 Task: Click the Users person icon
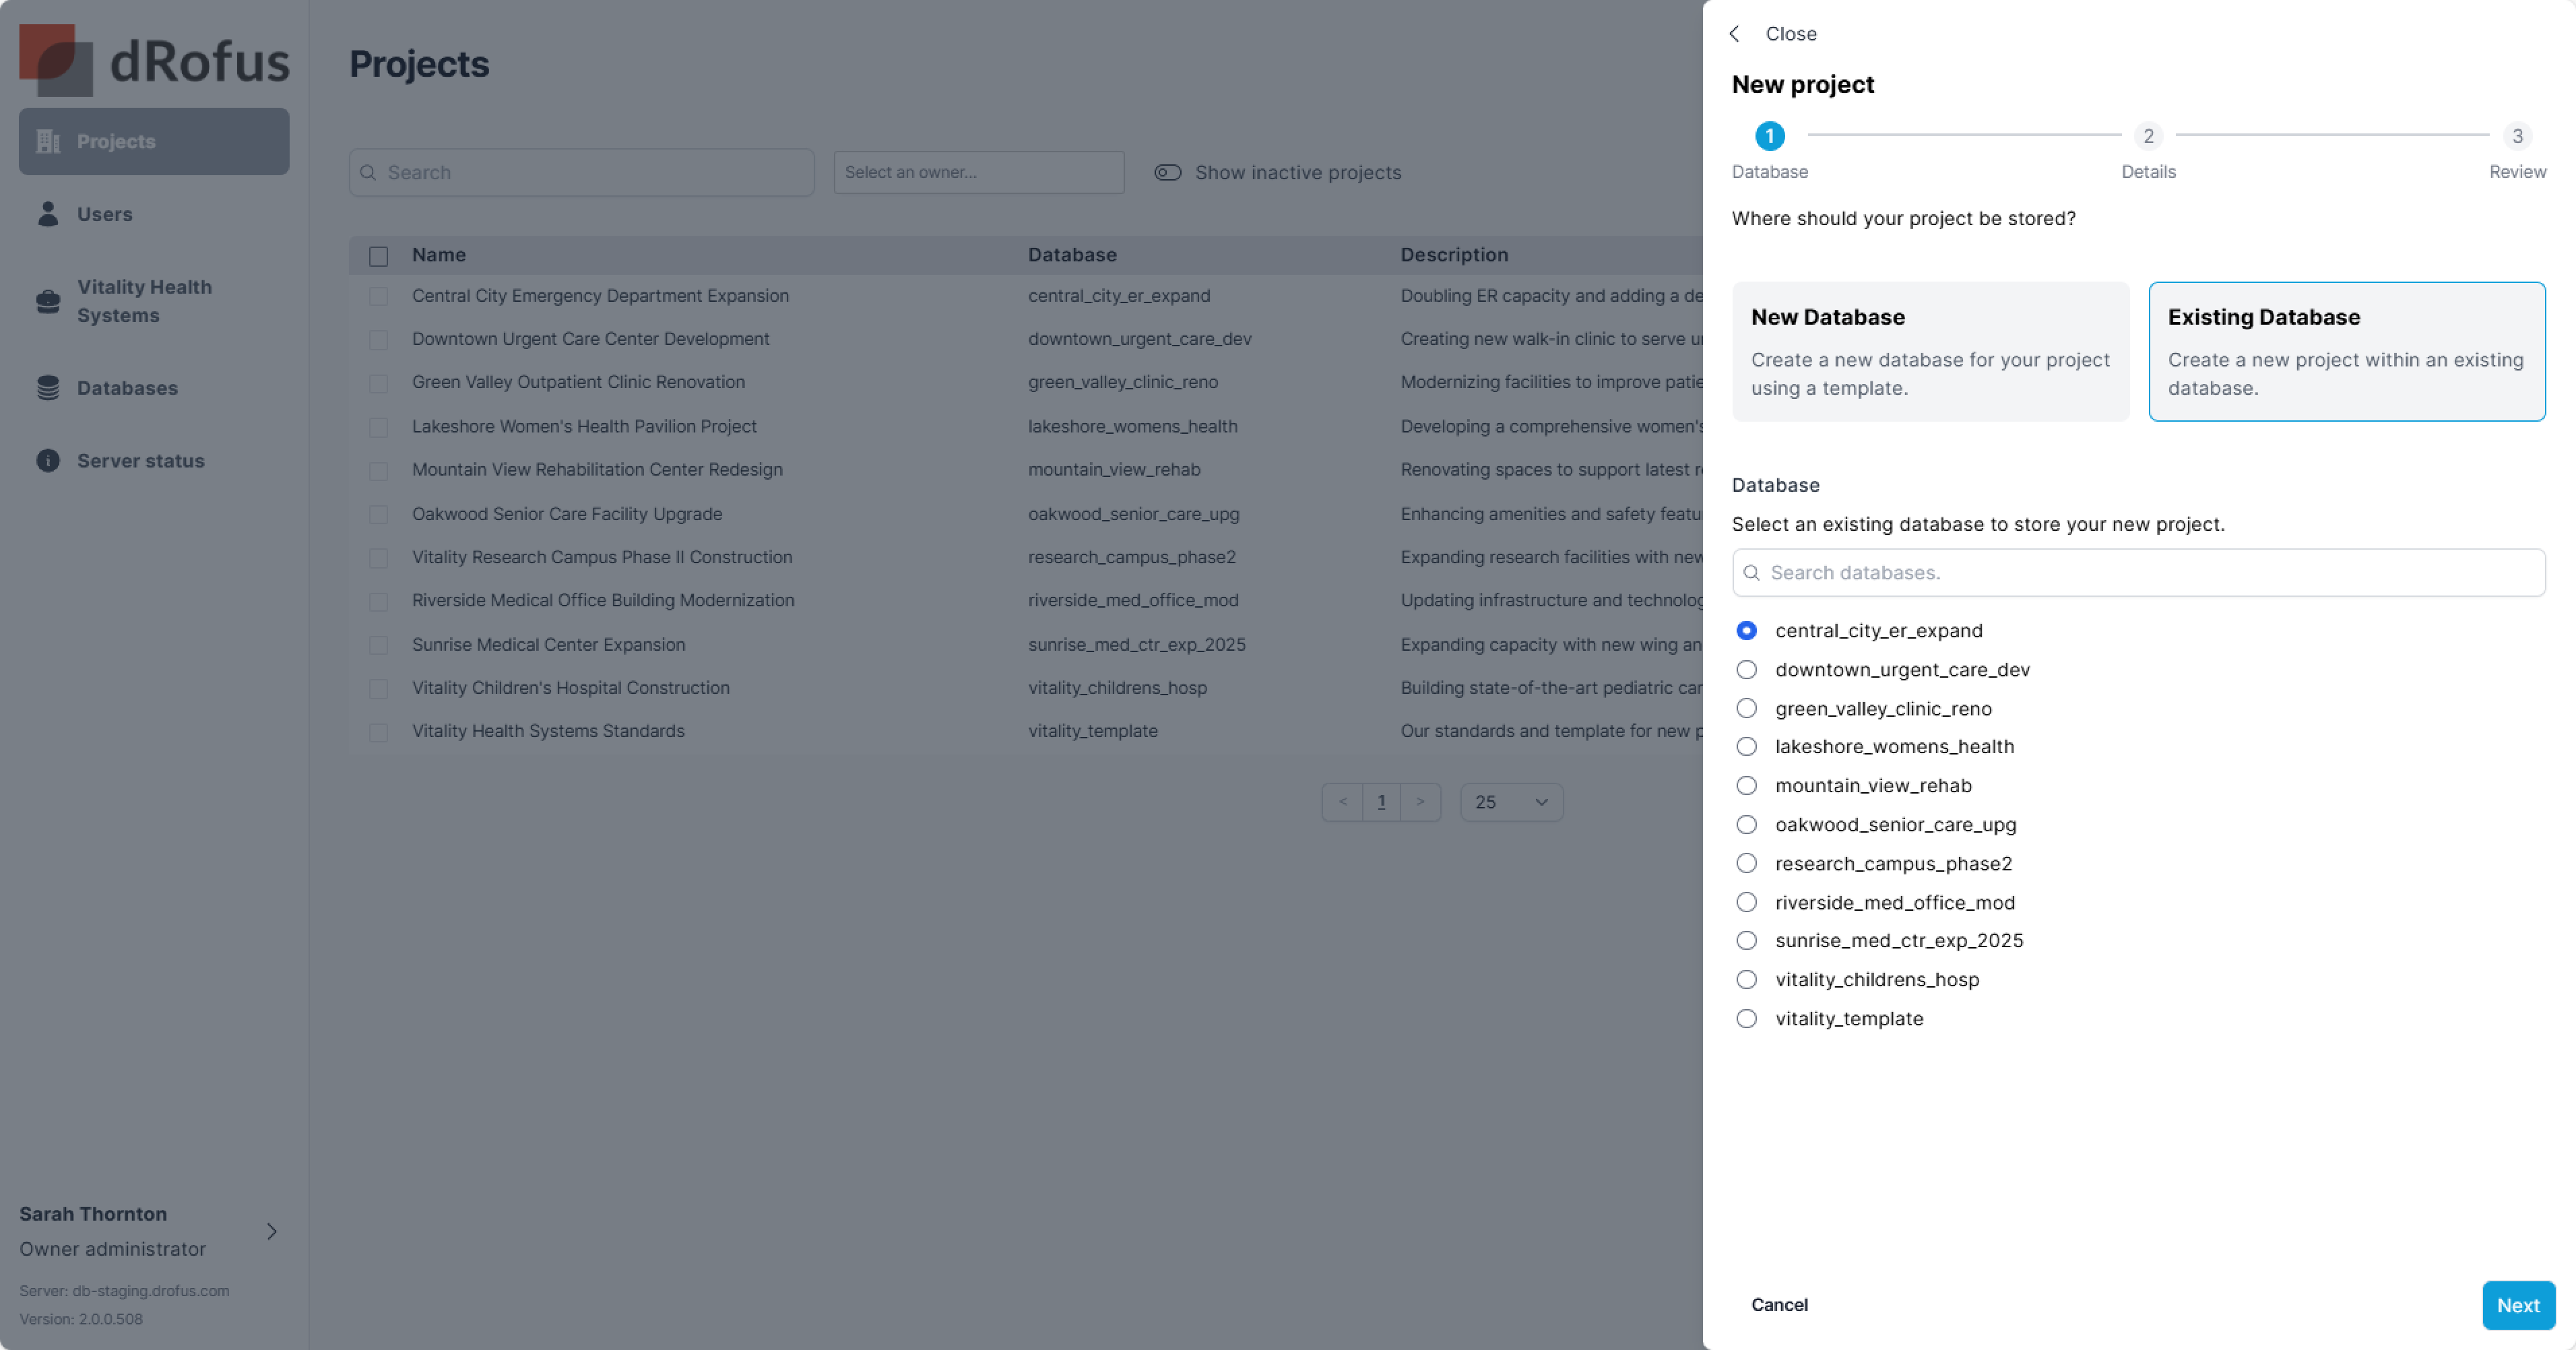pyautogui.click(x=48, y=214)
